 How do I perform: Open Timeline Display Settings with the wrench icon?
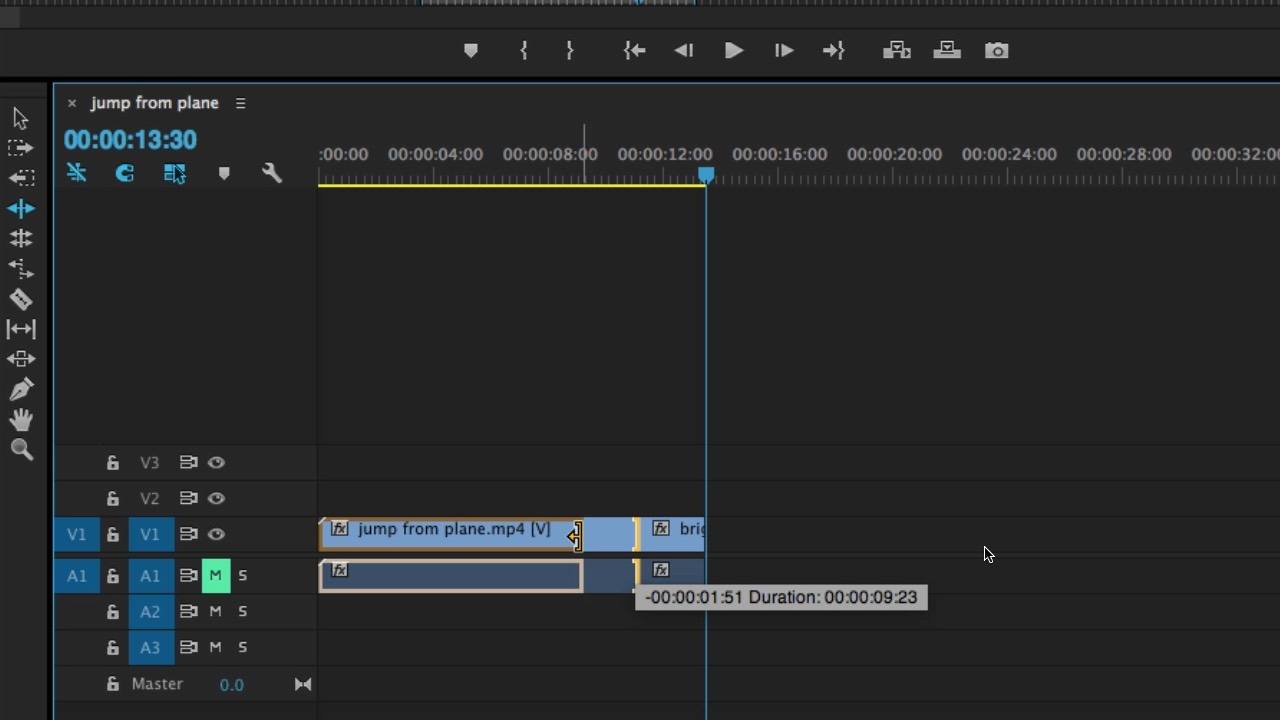[272, 173]
